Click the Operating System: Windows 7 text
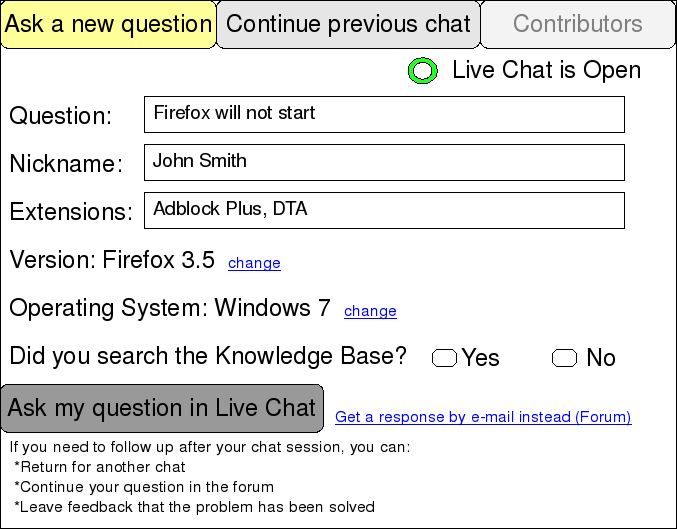 click(x=170, y=308)
